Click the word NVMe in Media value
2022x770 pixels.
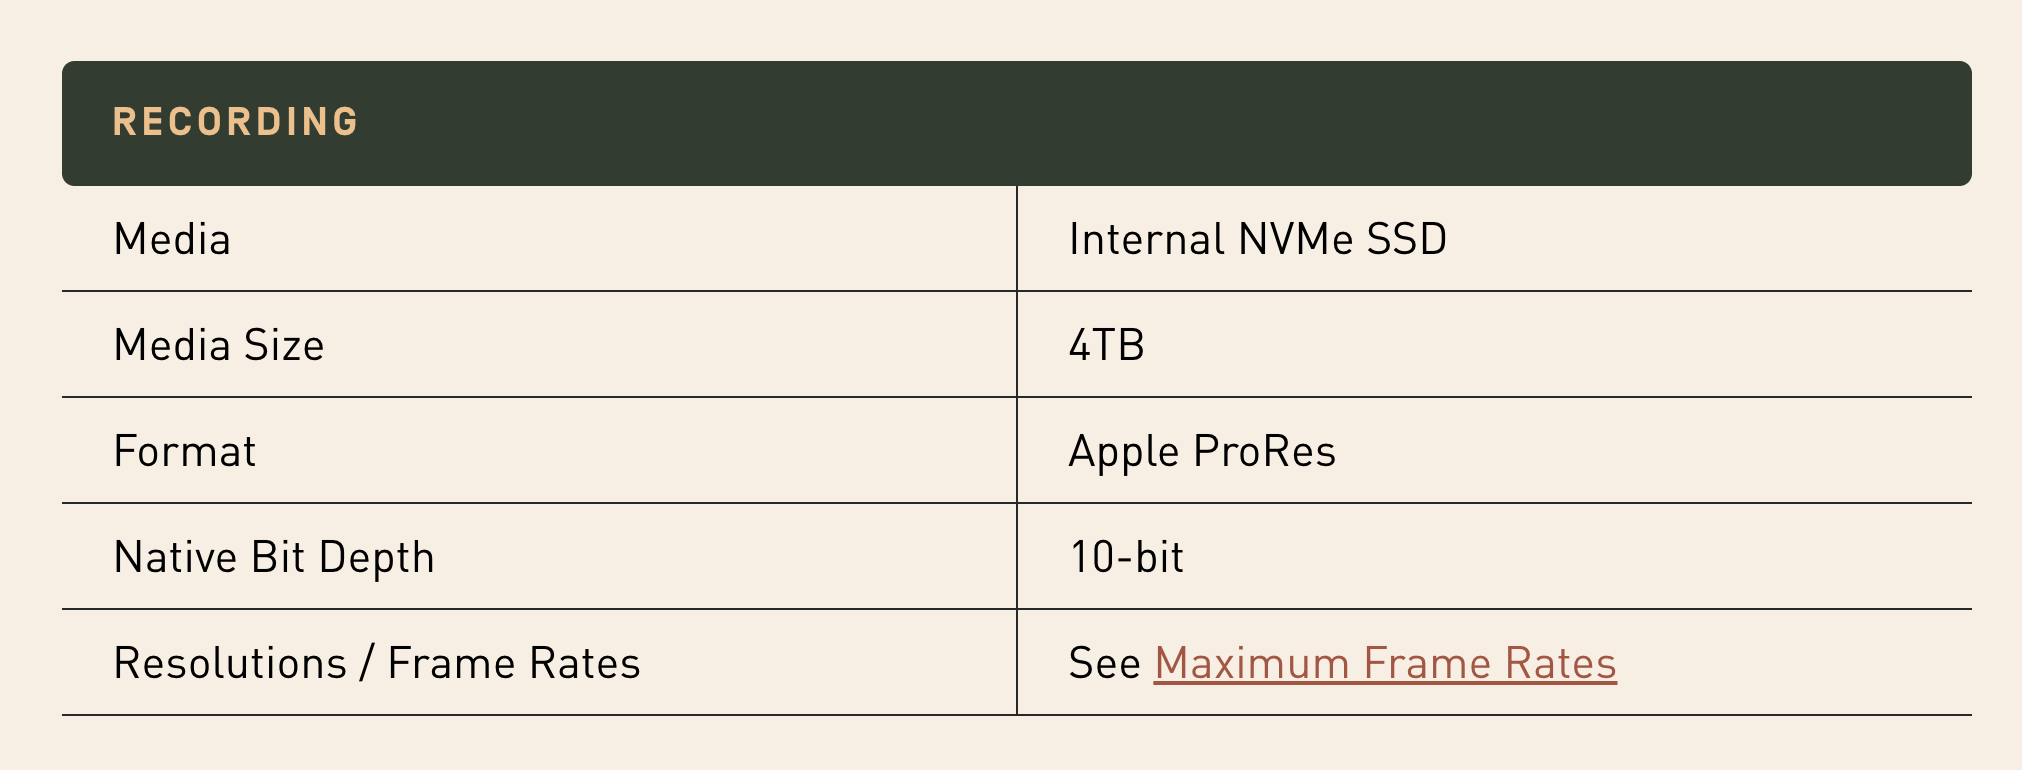tap(1295, 240)
